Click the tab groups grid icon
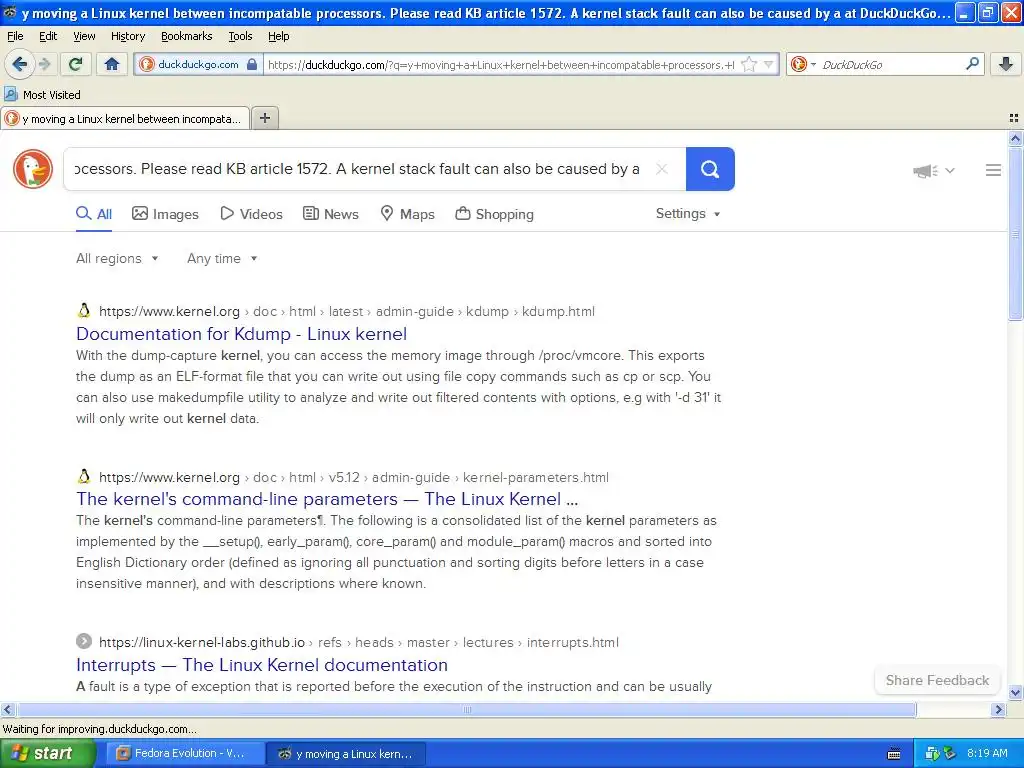This screenshot has width=1024, height=768. (1014, 118)
